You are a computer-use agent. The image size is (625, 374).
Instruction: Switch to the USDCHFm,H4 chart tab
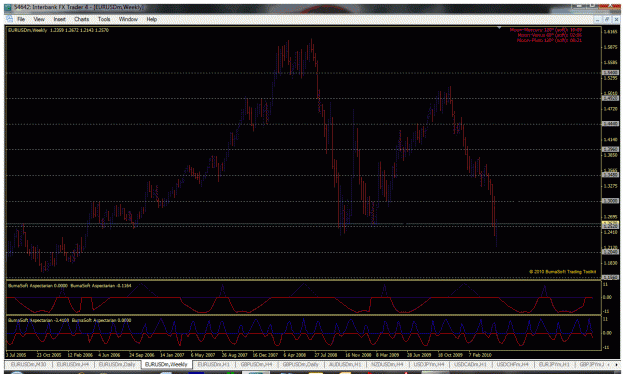click(513, 364)
